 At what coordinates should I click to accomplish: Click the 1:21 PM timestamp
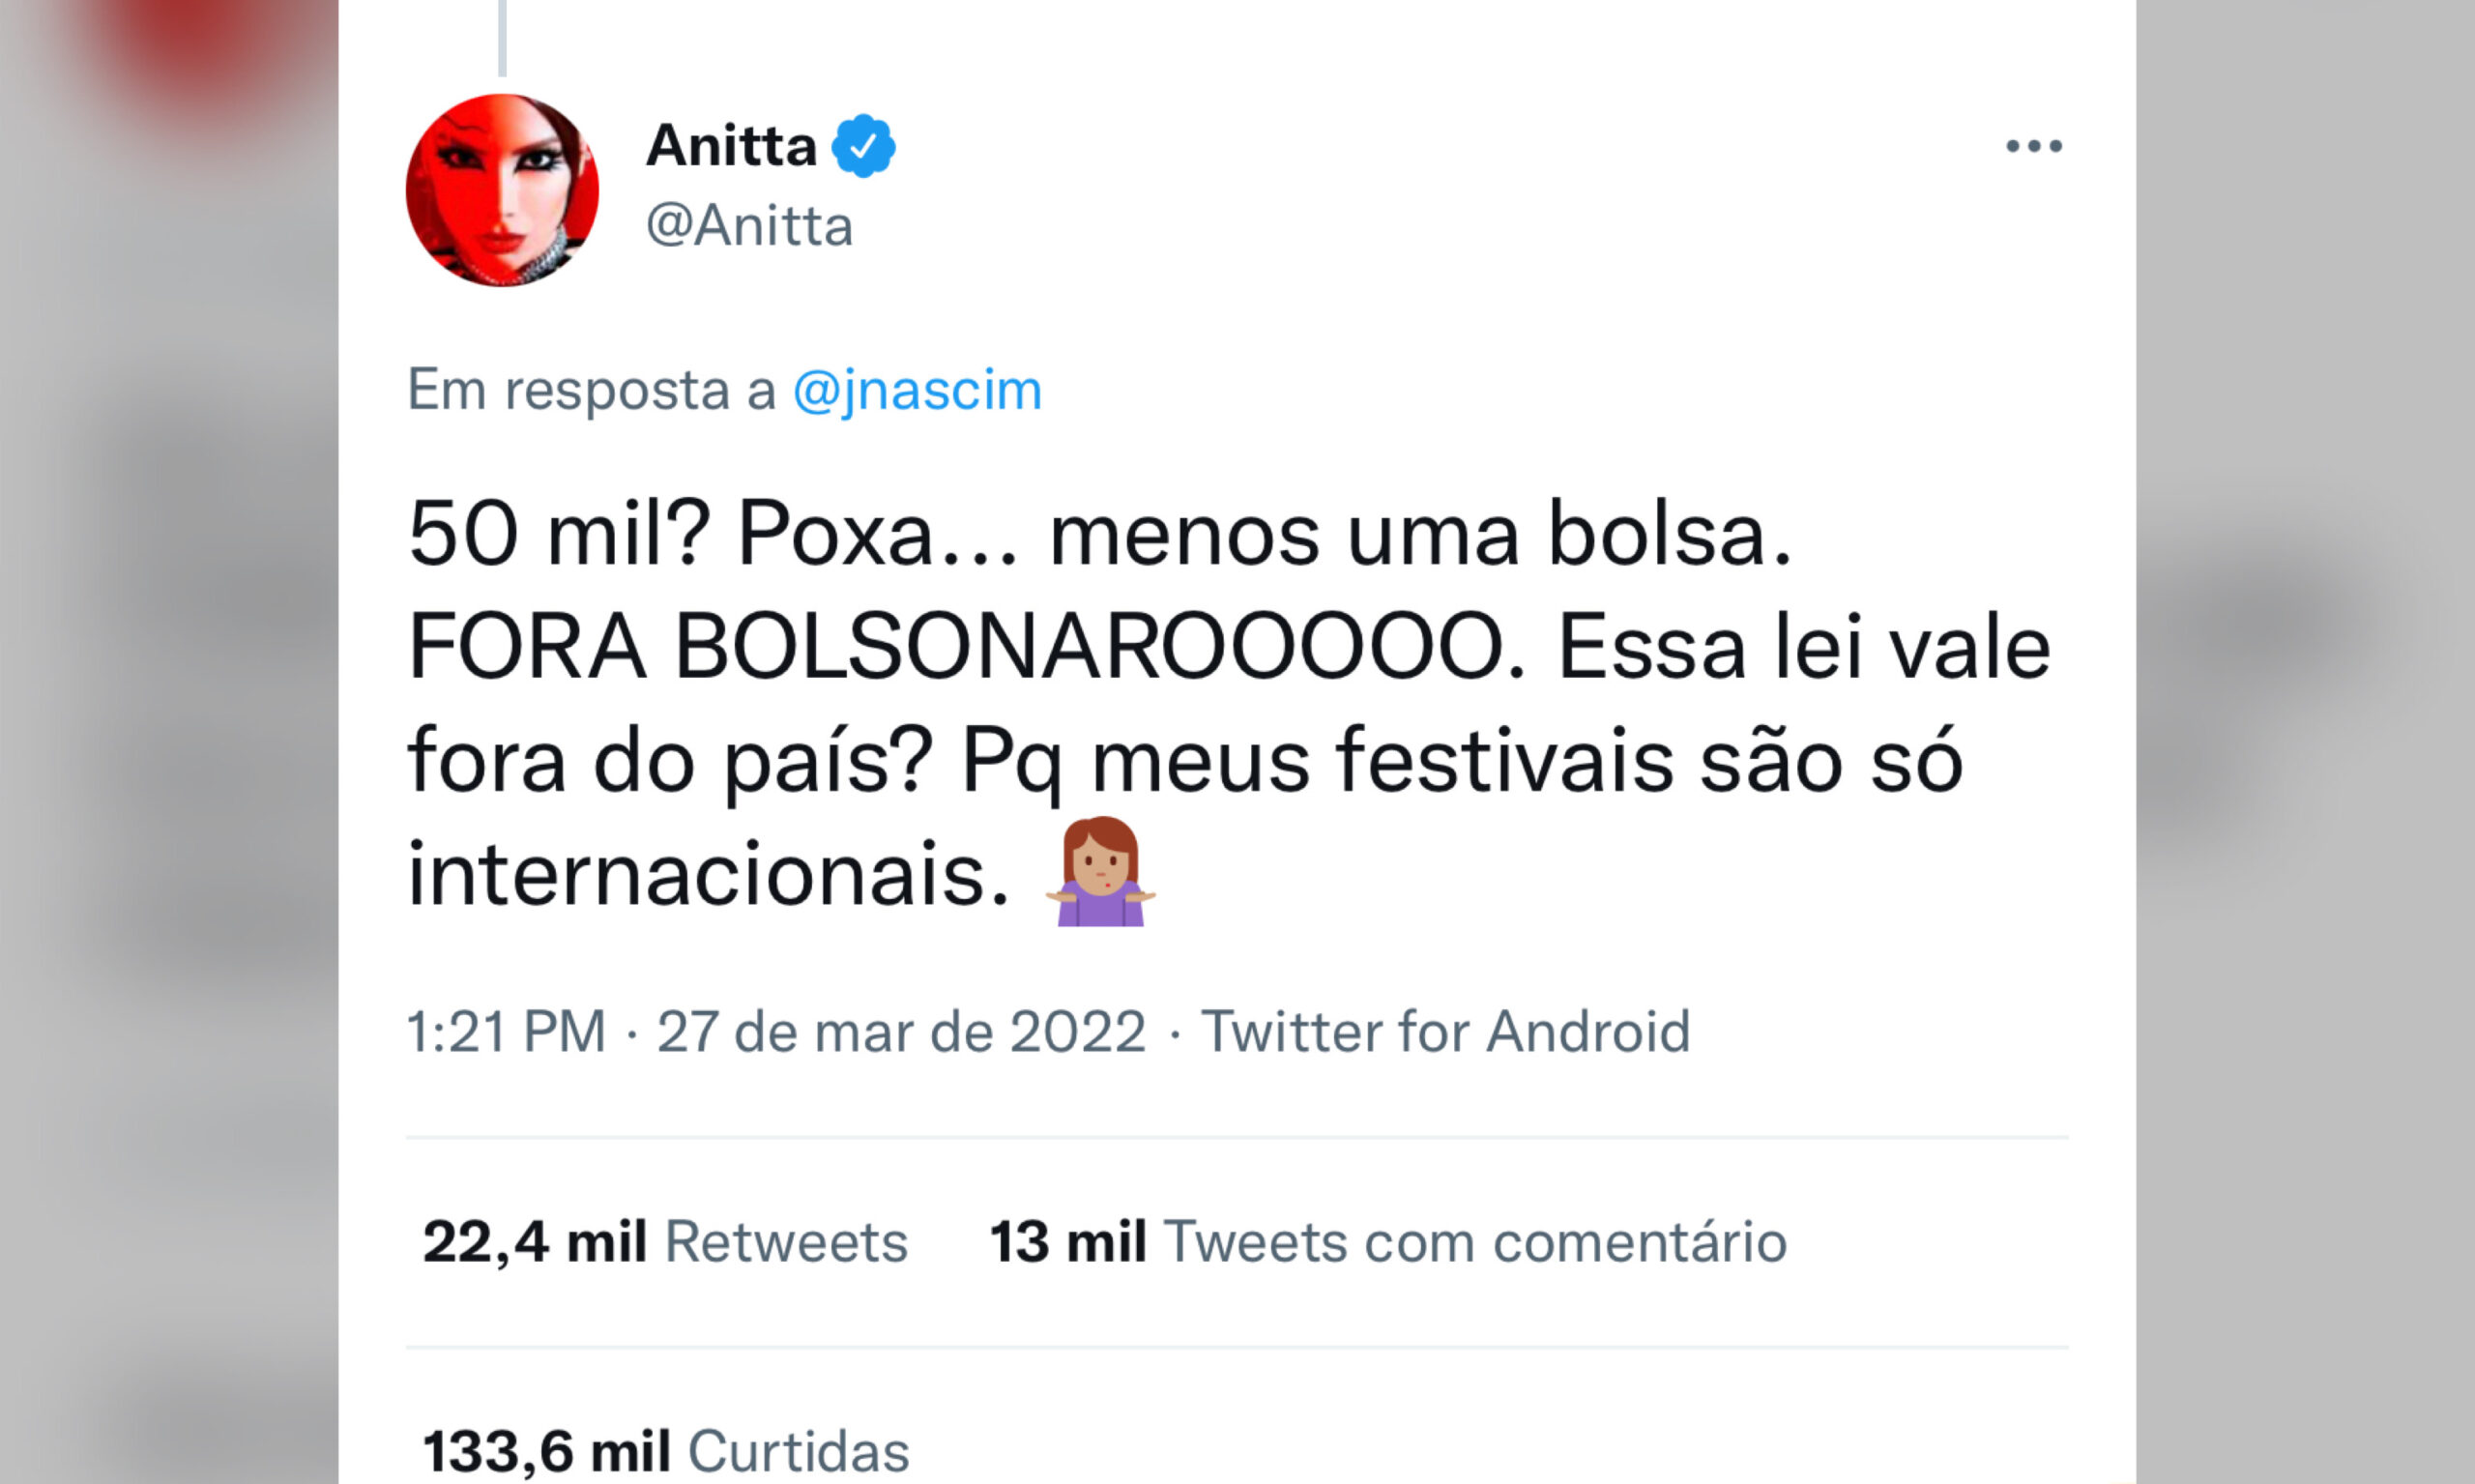click(x=506, y=1032)
